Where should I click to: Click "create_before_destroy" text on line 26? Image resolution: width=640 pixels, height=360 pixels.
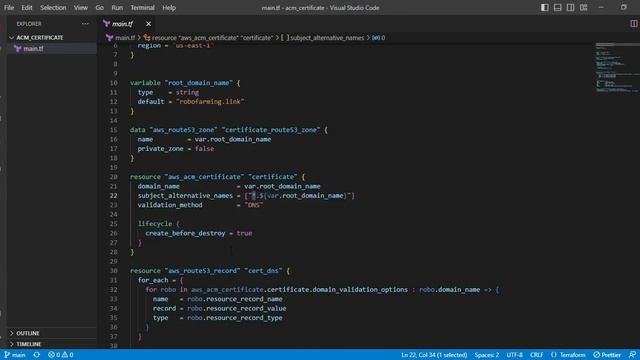185,233
